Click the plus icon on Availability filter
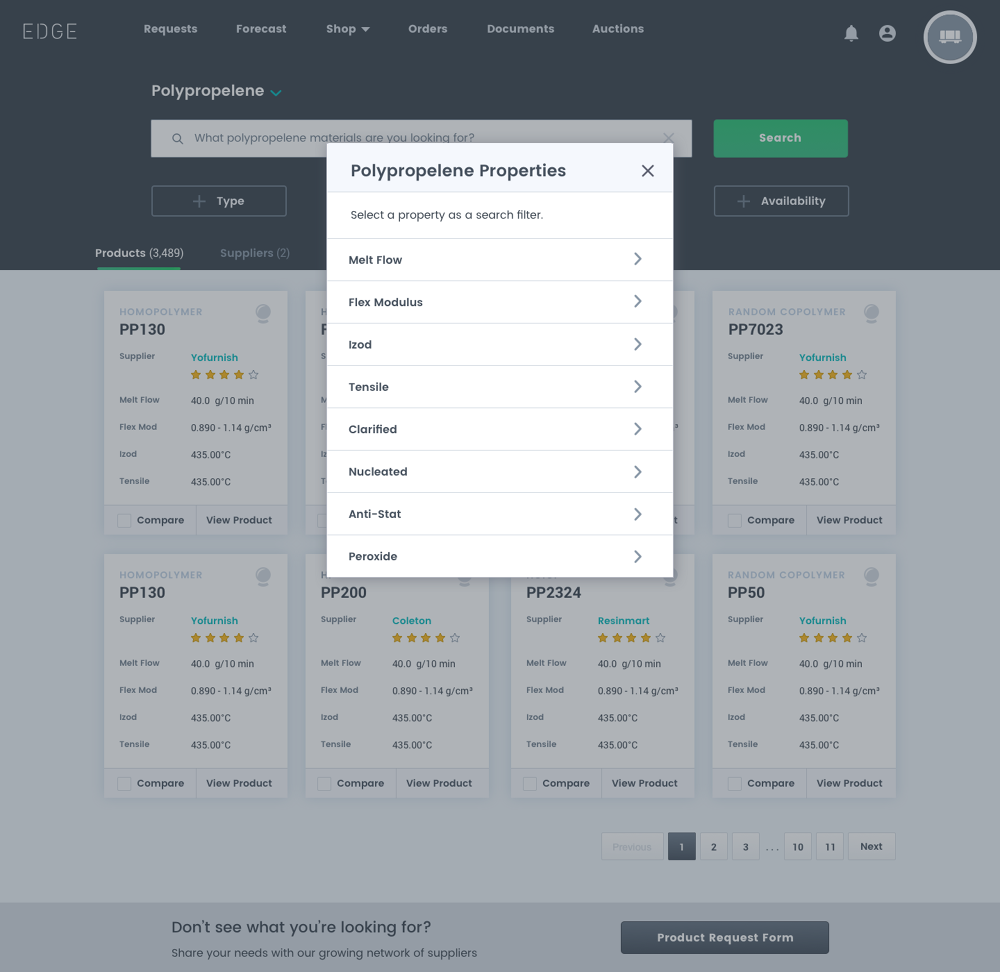 pos(743,201)
